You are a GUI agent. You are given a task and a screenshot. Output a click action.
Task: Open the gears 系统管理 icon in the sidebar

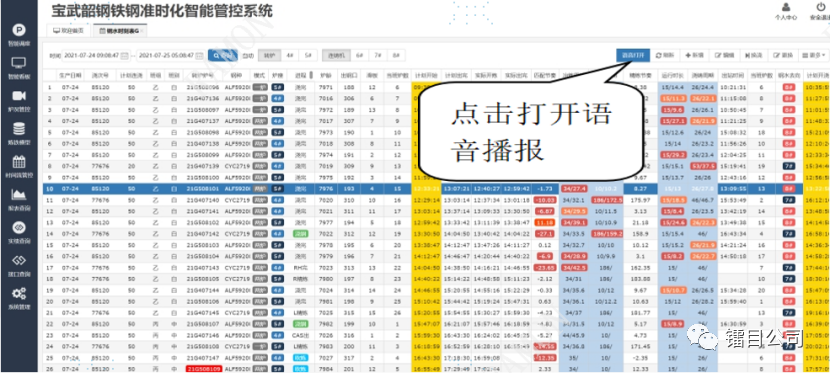pyautogui.click(x=19, y=293)
